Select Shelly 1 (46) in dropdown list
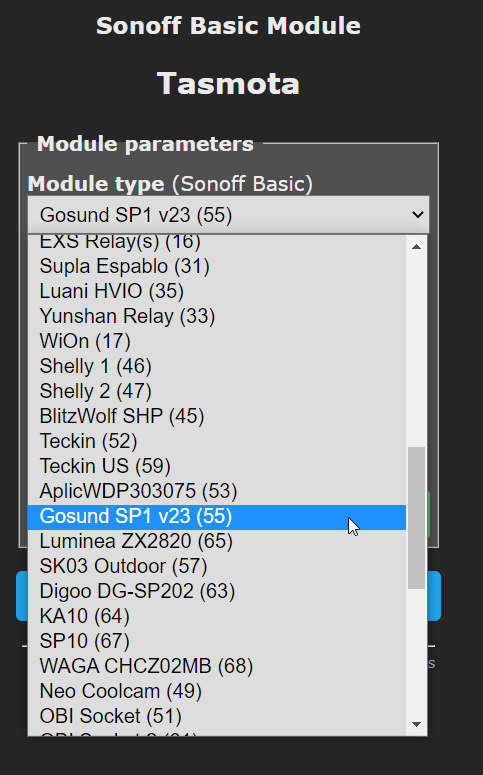The width and height of the screenshot is (483, 775). (217, 366)
